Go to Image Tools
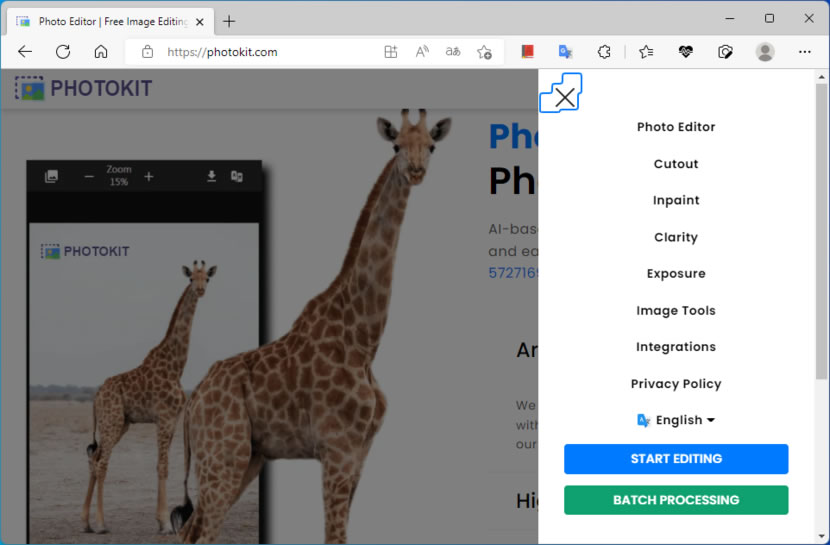This screenshot has height=545, width=830. tap(676, 311)
